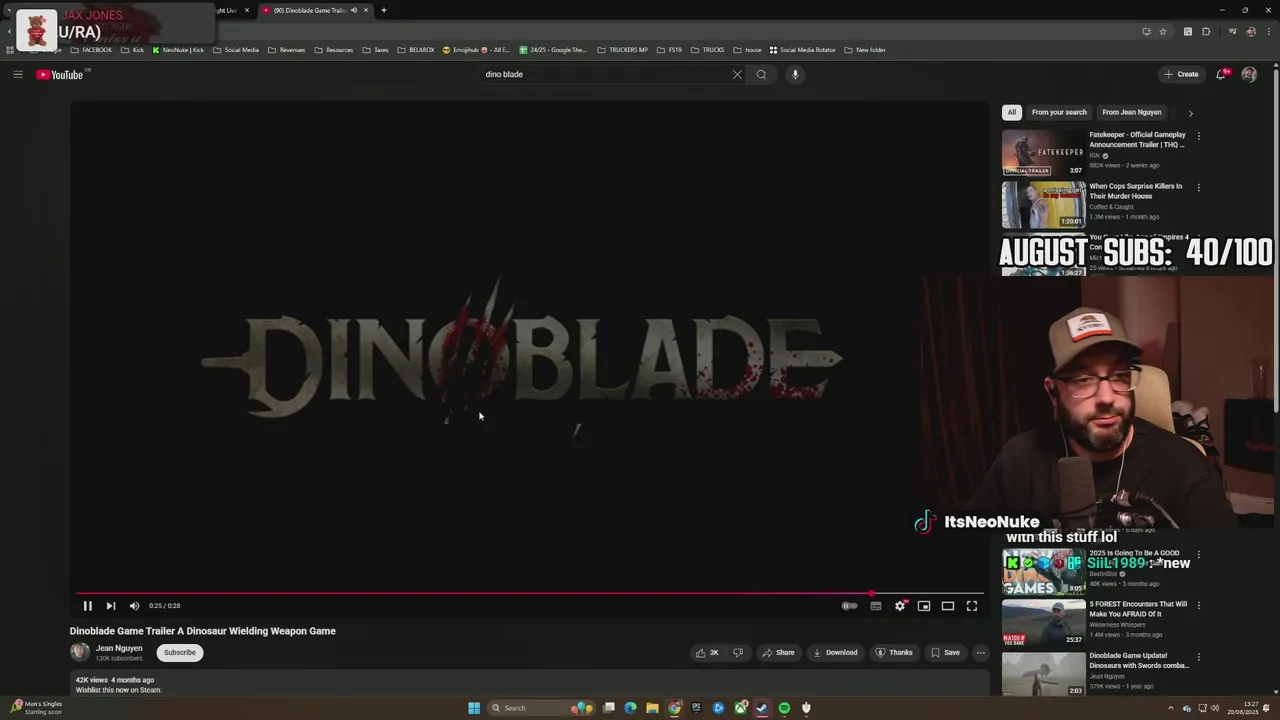Seek on the red video progress bar

click(529, 593)
